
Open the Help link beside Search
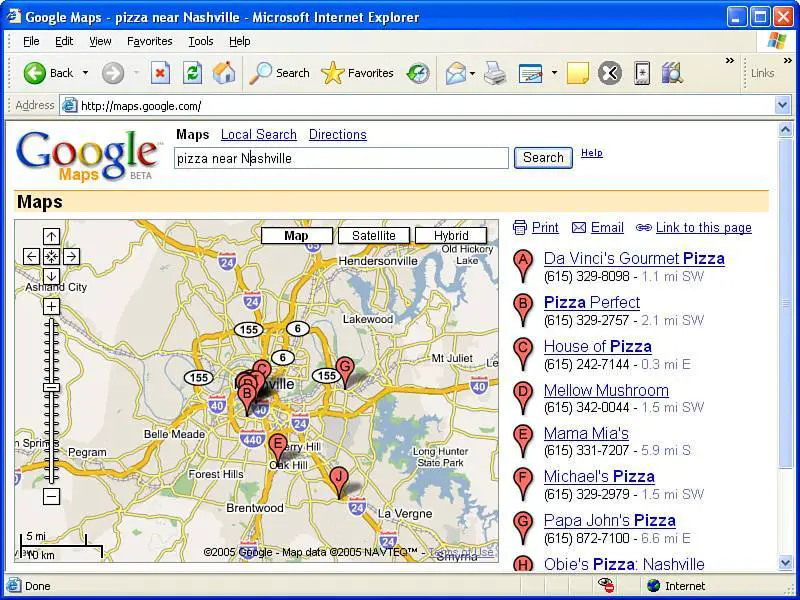tap(592, 153)
